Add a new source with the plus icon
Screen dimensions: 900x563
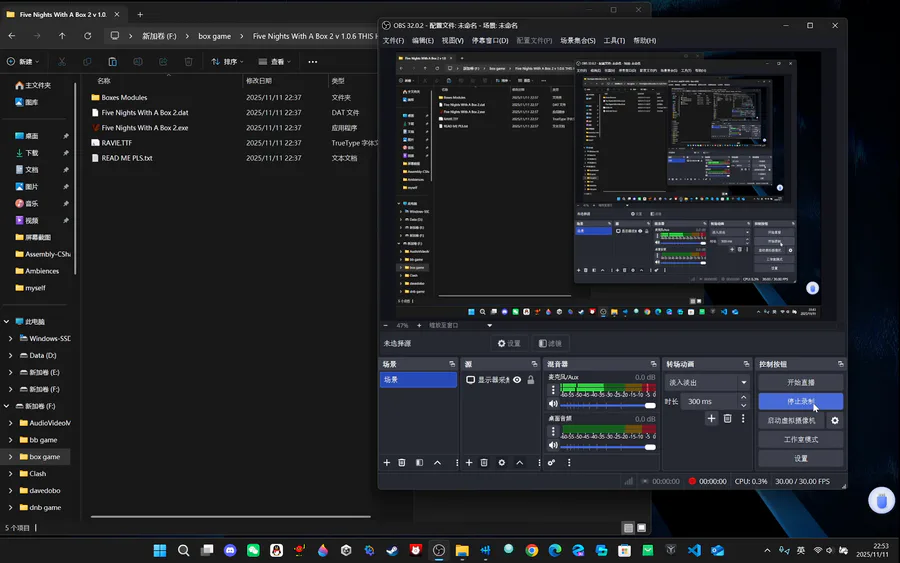[x=469, y=463]
